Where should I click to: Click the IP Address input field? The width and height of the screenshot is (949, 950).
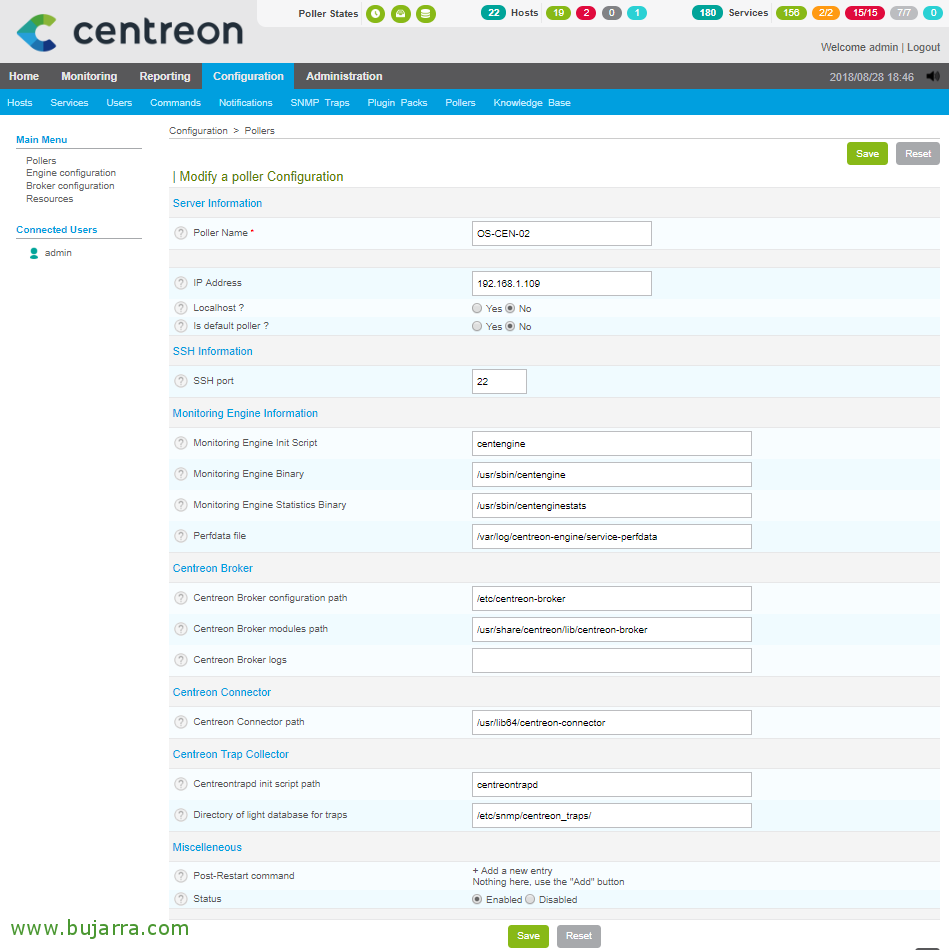pos(561,283)
